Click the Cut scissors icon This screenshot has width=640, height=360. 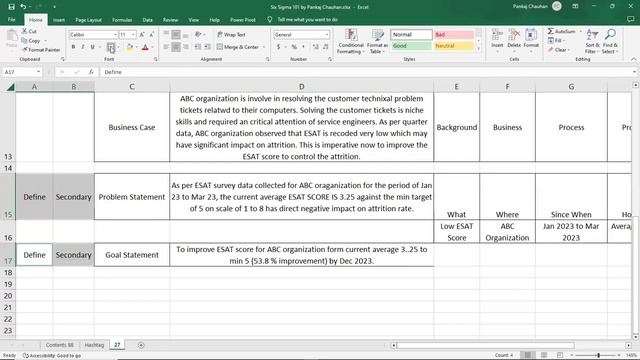tap(24, 31)
